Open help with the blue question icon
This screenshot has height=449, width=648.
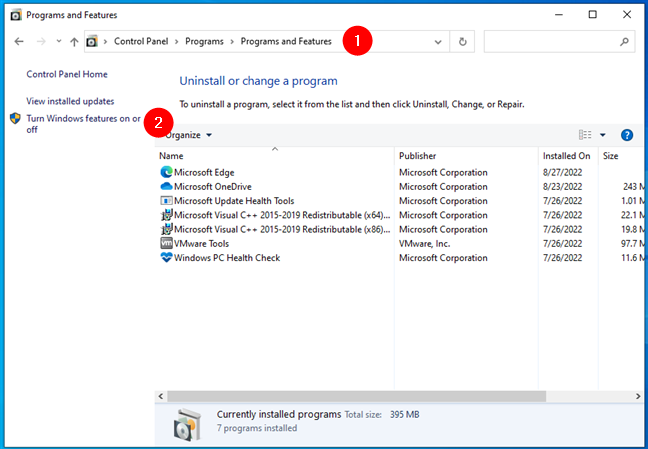tap(627, 135)
